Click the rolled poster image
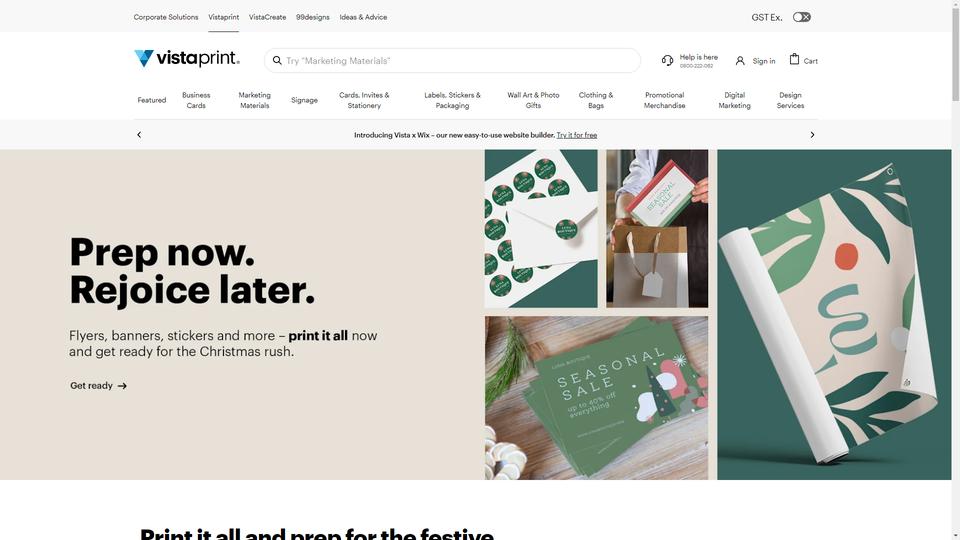The height and width of the screenshot is (540, 960). 834,315
